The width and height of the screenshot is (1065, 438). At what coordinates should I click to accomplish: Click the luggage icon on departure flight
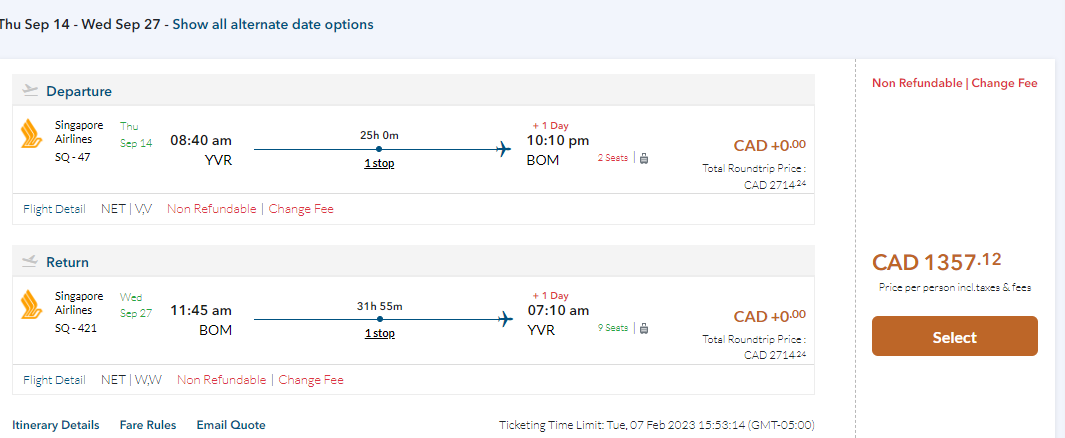(x=644, y=158)
